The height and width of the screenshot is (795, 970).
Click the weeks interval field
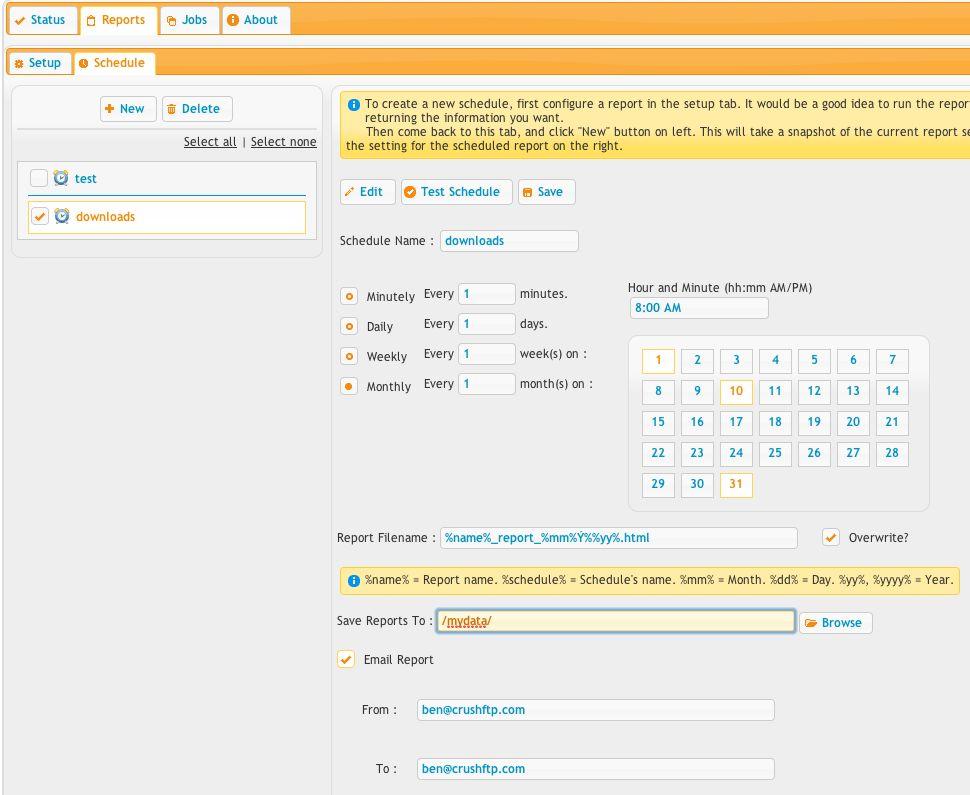[x=486, y=354]
